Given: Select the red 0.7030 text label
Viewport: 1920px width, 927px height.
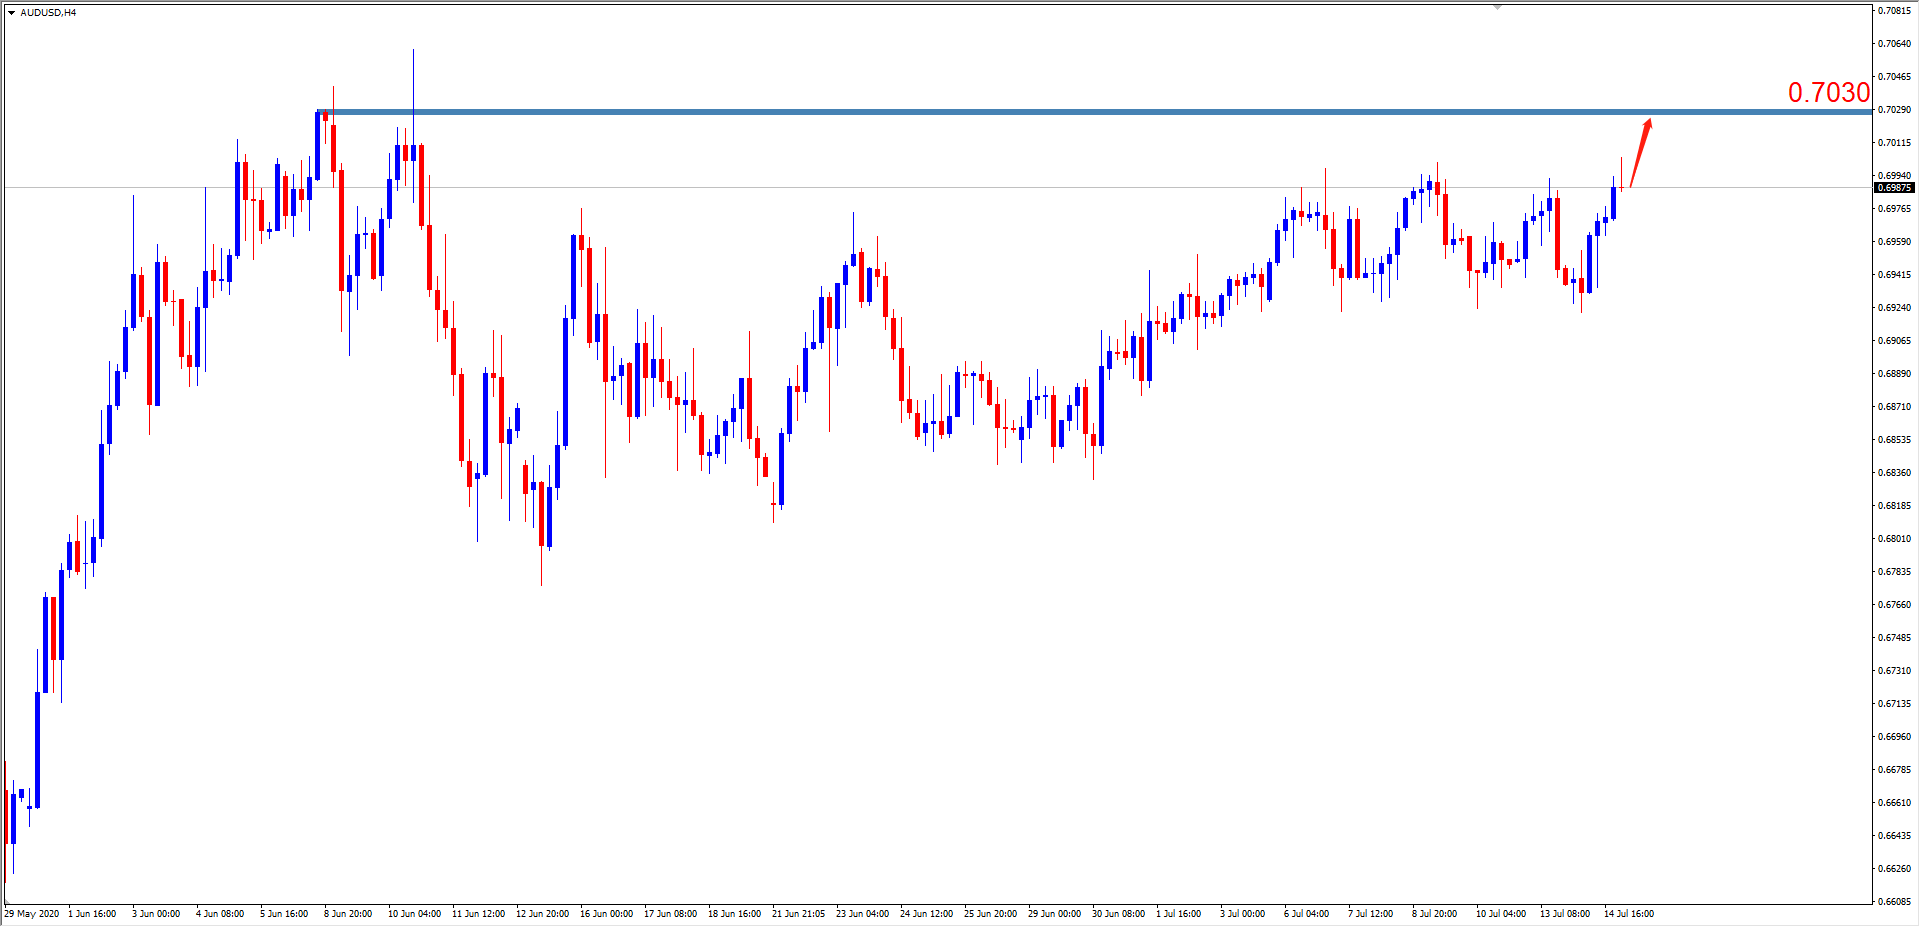Looking at the screenshot, I should pyautogui.click(x=1828, y=92).
